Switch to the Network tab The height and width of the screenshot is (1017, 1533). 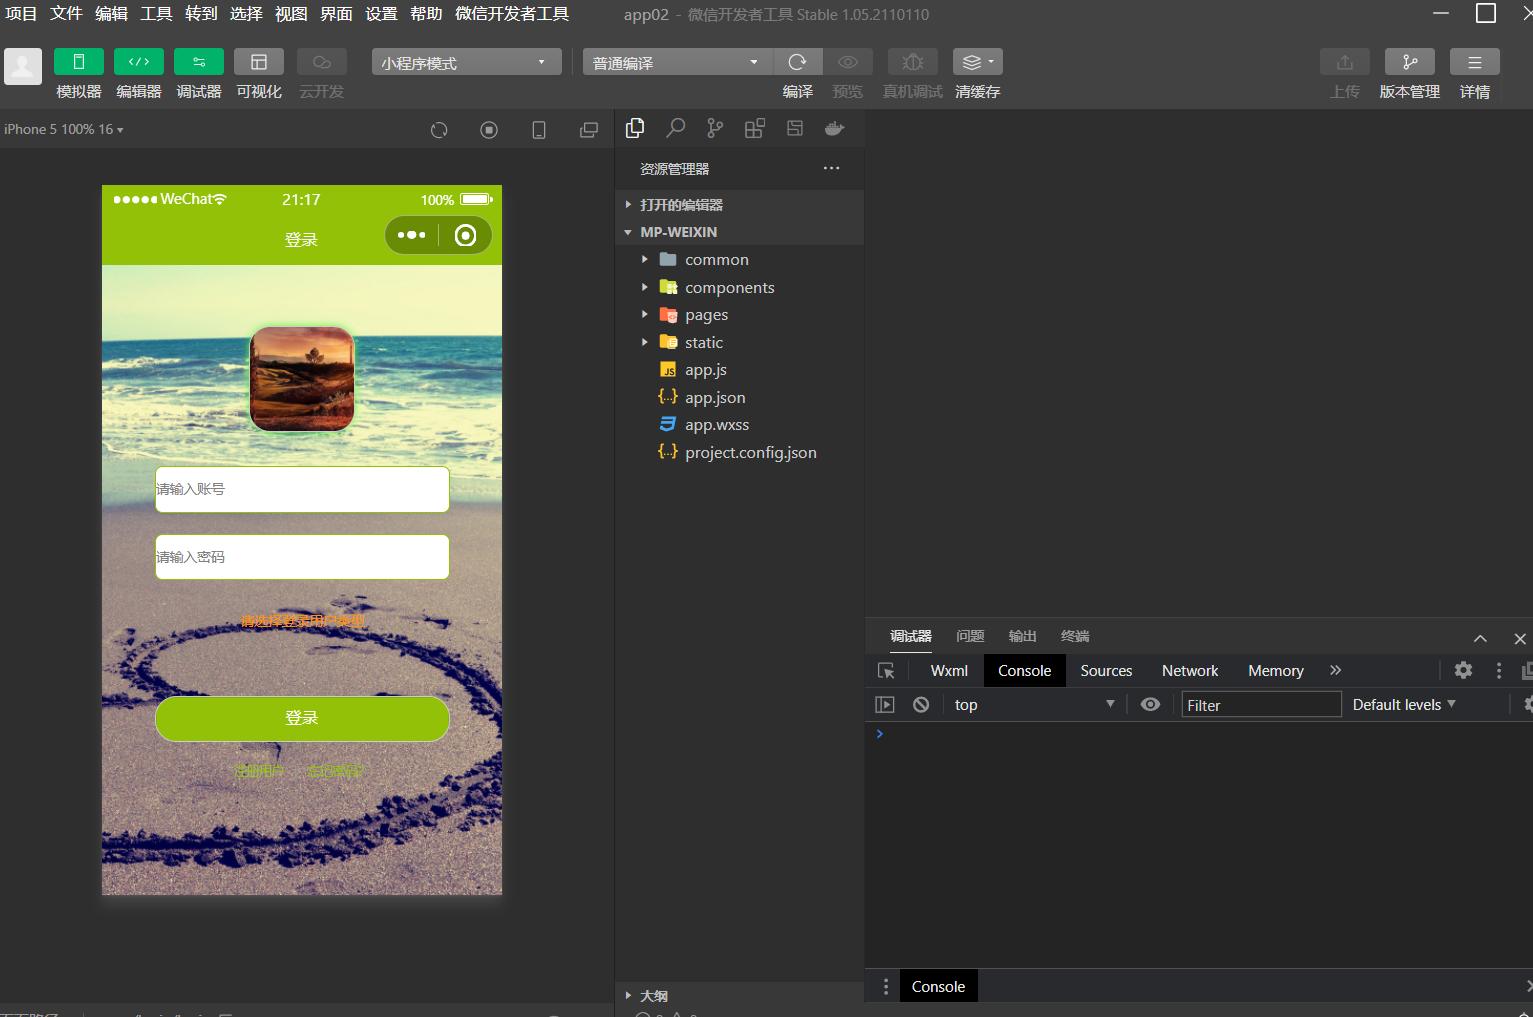[1189, 671]
